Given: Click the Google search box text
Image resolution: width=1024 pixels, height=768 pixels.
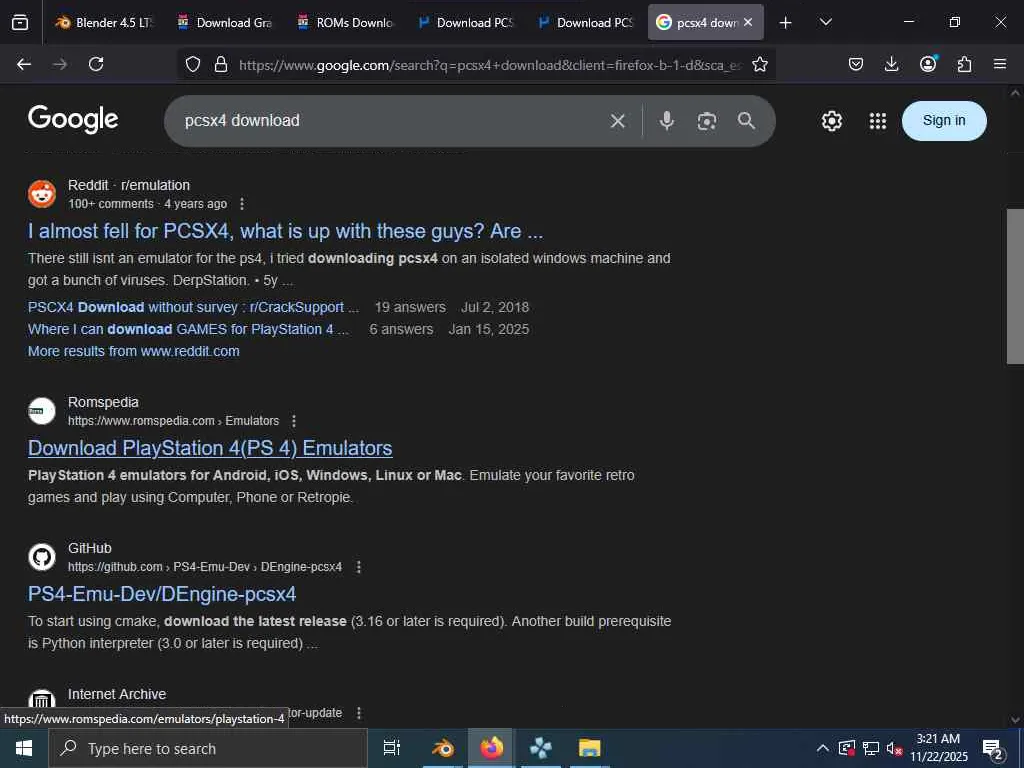Looking at the screenshot, I should point(242,121).
